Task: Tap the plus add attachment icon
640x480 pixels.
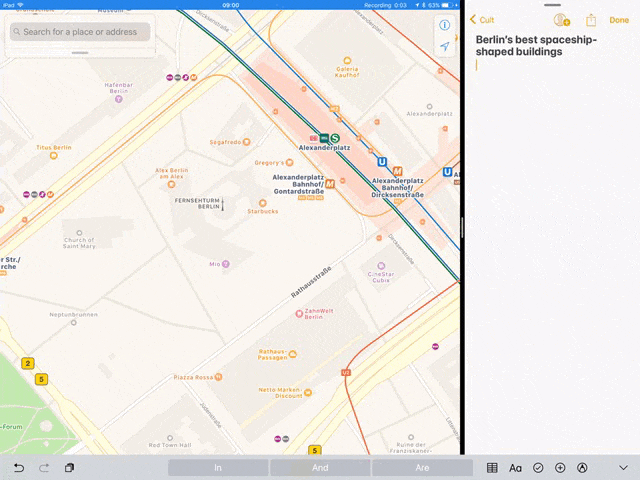Action: pyautogui.click(x=560, y=468)
